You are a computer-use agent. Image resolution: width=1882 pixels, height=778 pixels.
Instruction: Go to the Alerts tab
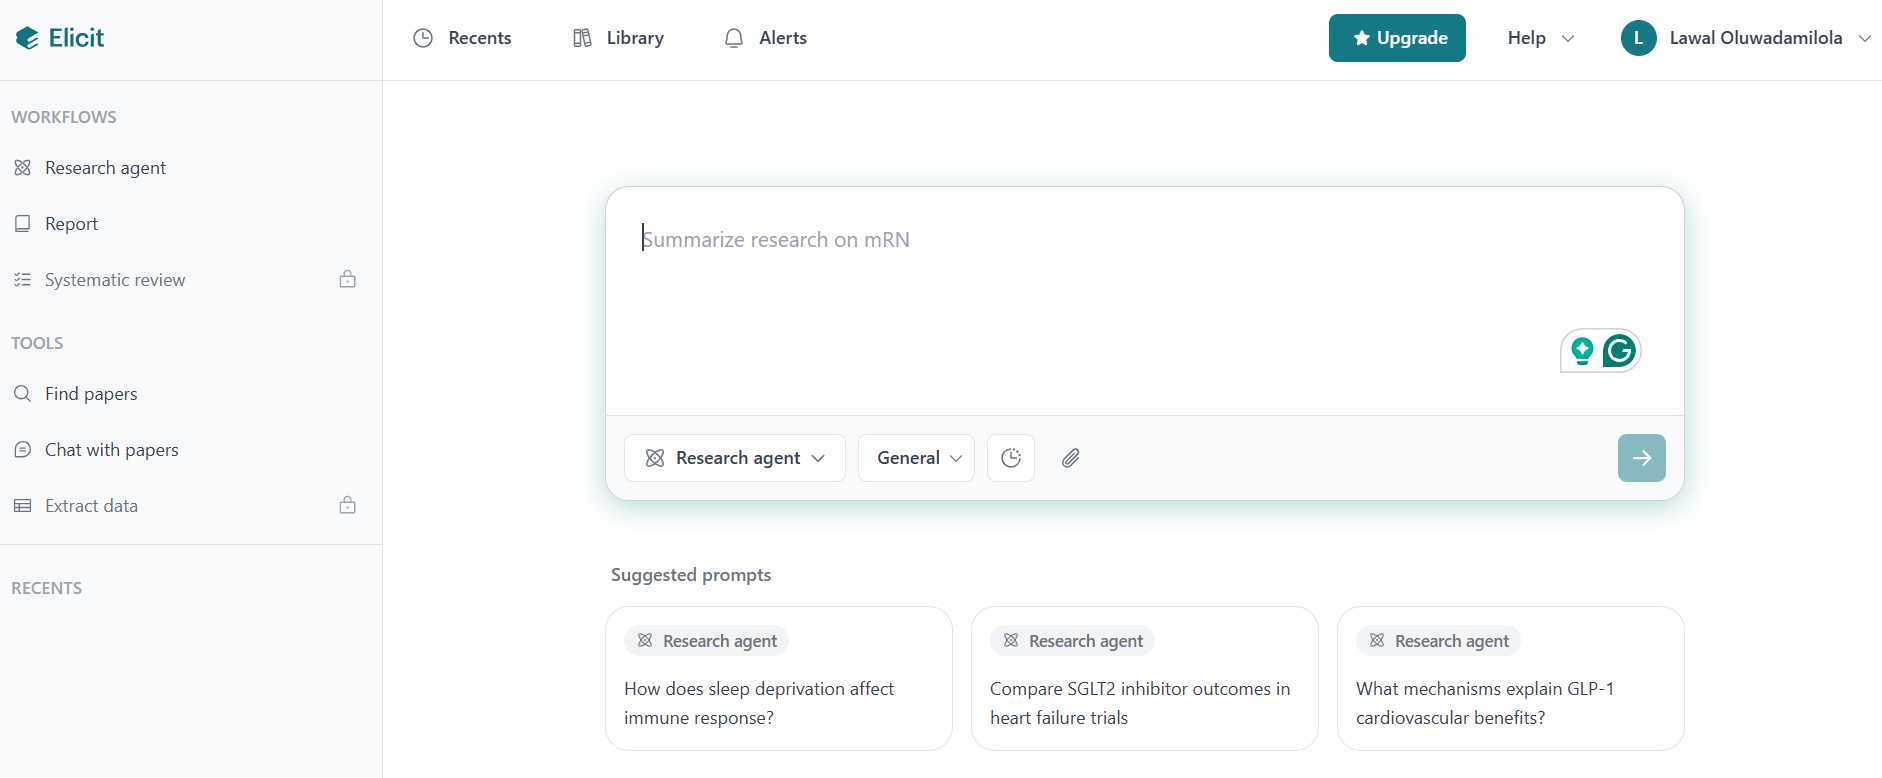click(765, 38)
